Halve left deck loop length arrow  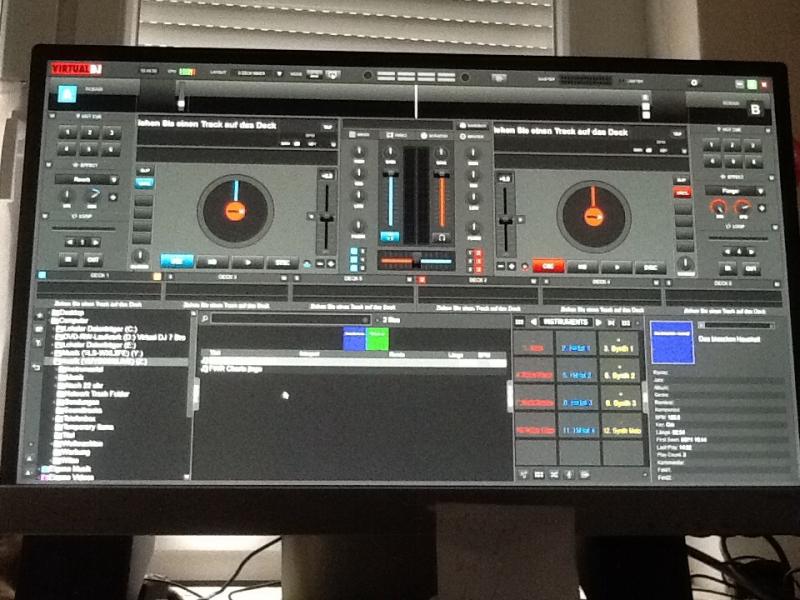pyautogui.click(x=70, y=242)
